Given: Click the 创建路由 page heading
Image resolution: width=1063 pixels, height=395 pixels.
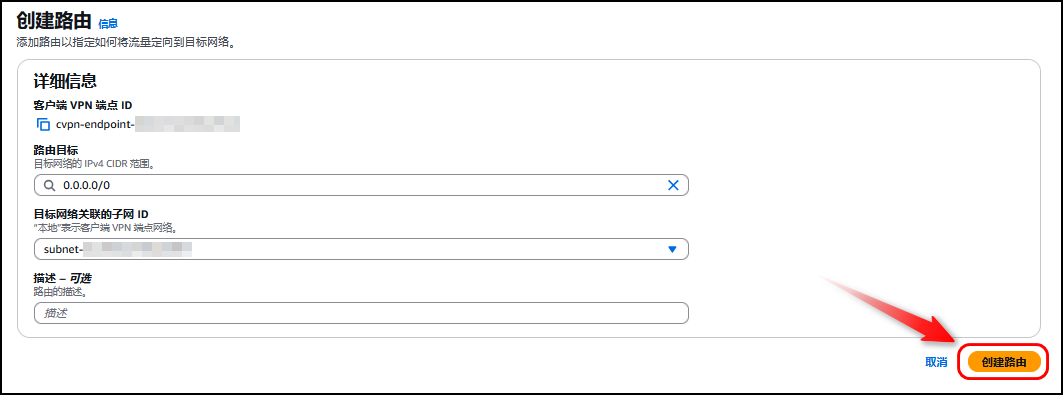Looking at the screenshot, I should tap(54, 20).
